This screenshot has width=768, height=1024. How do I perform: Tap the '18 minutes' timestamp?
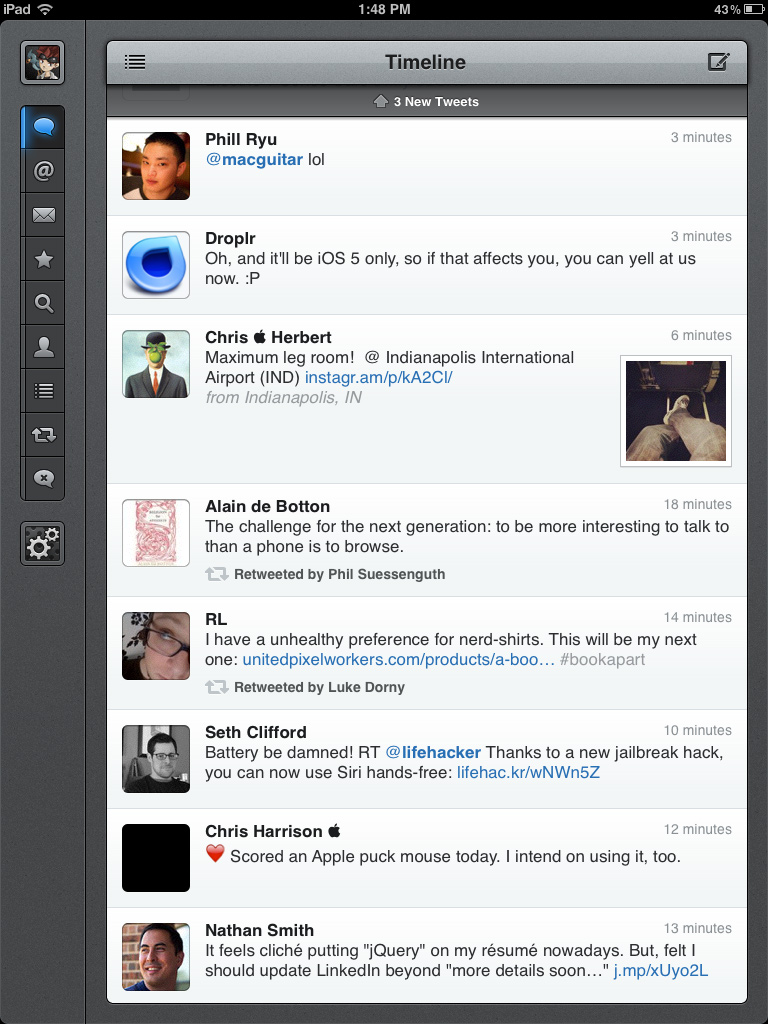[697, 505]
